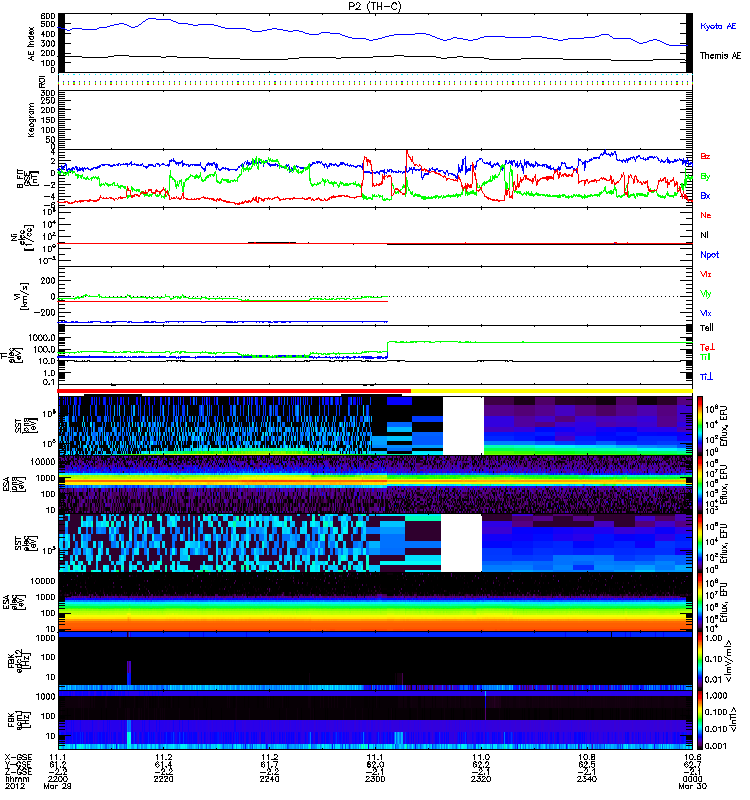Click the ESA electron Eflux color bar
The width and height of the screenshot is (750, 800).
[x=699, y=602]
